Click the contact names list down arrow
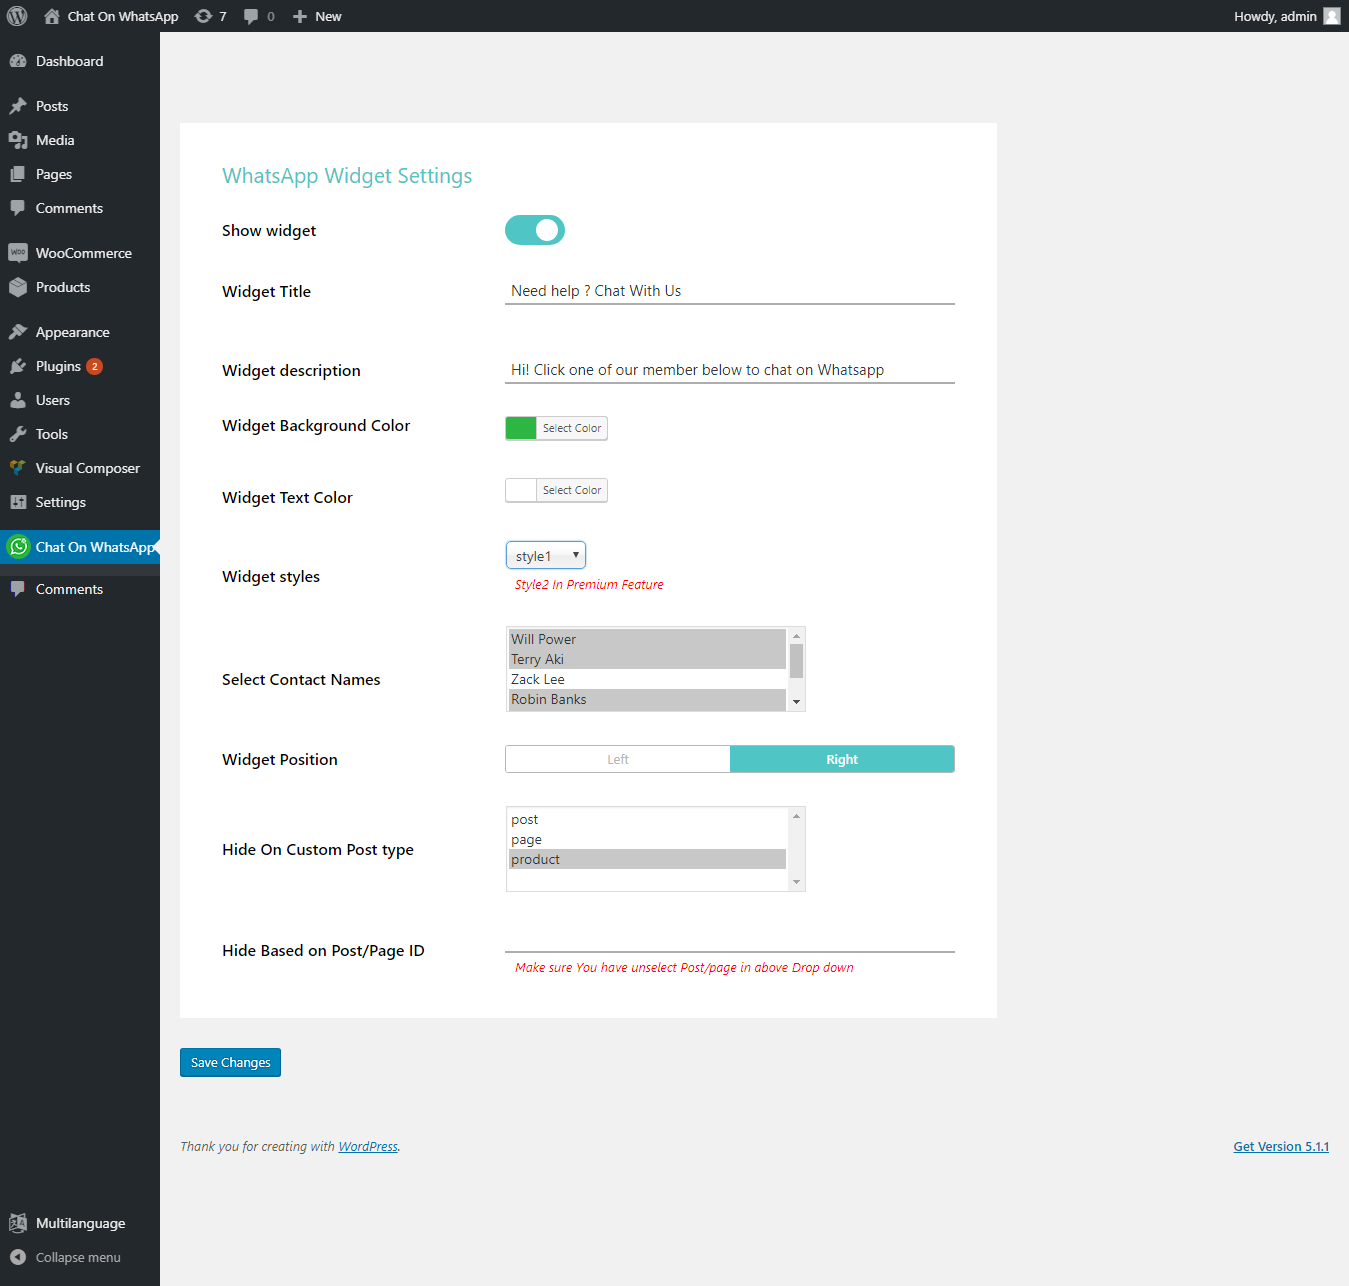 [x=796, y=702]
